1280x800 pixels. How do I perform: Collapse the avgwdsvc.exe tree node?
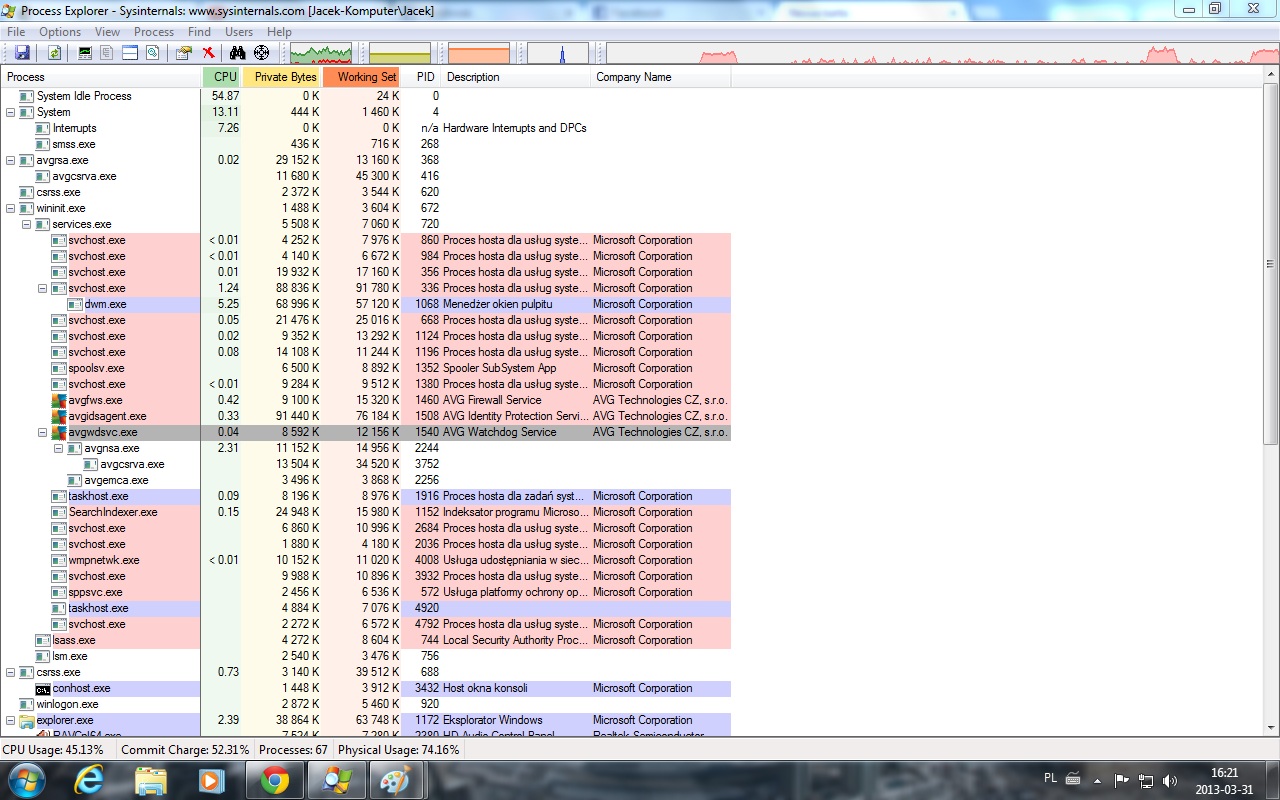(43, 432)
